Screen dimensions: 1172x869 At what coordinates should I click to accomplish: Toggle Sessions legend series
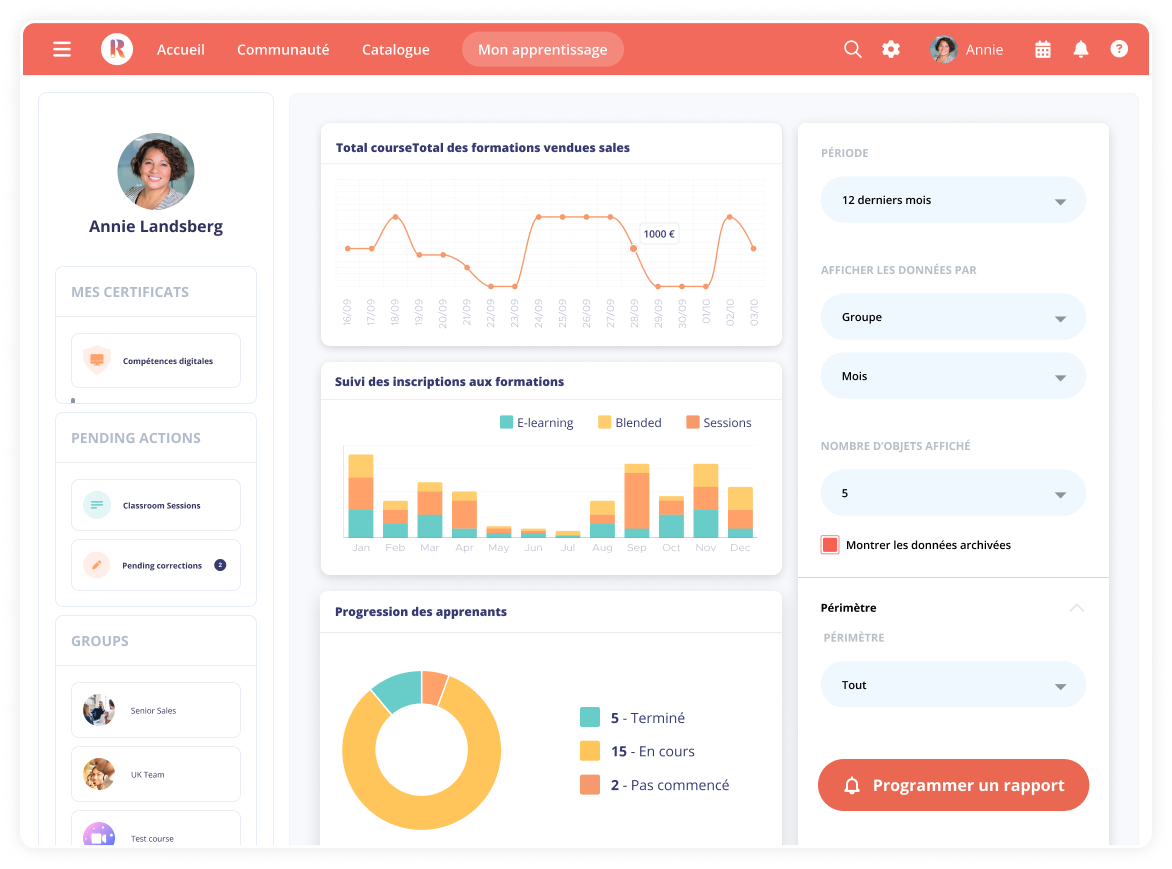pos(719,422)
